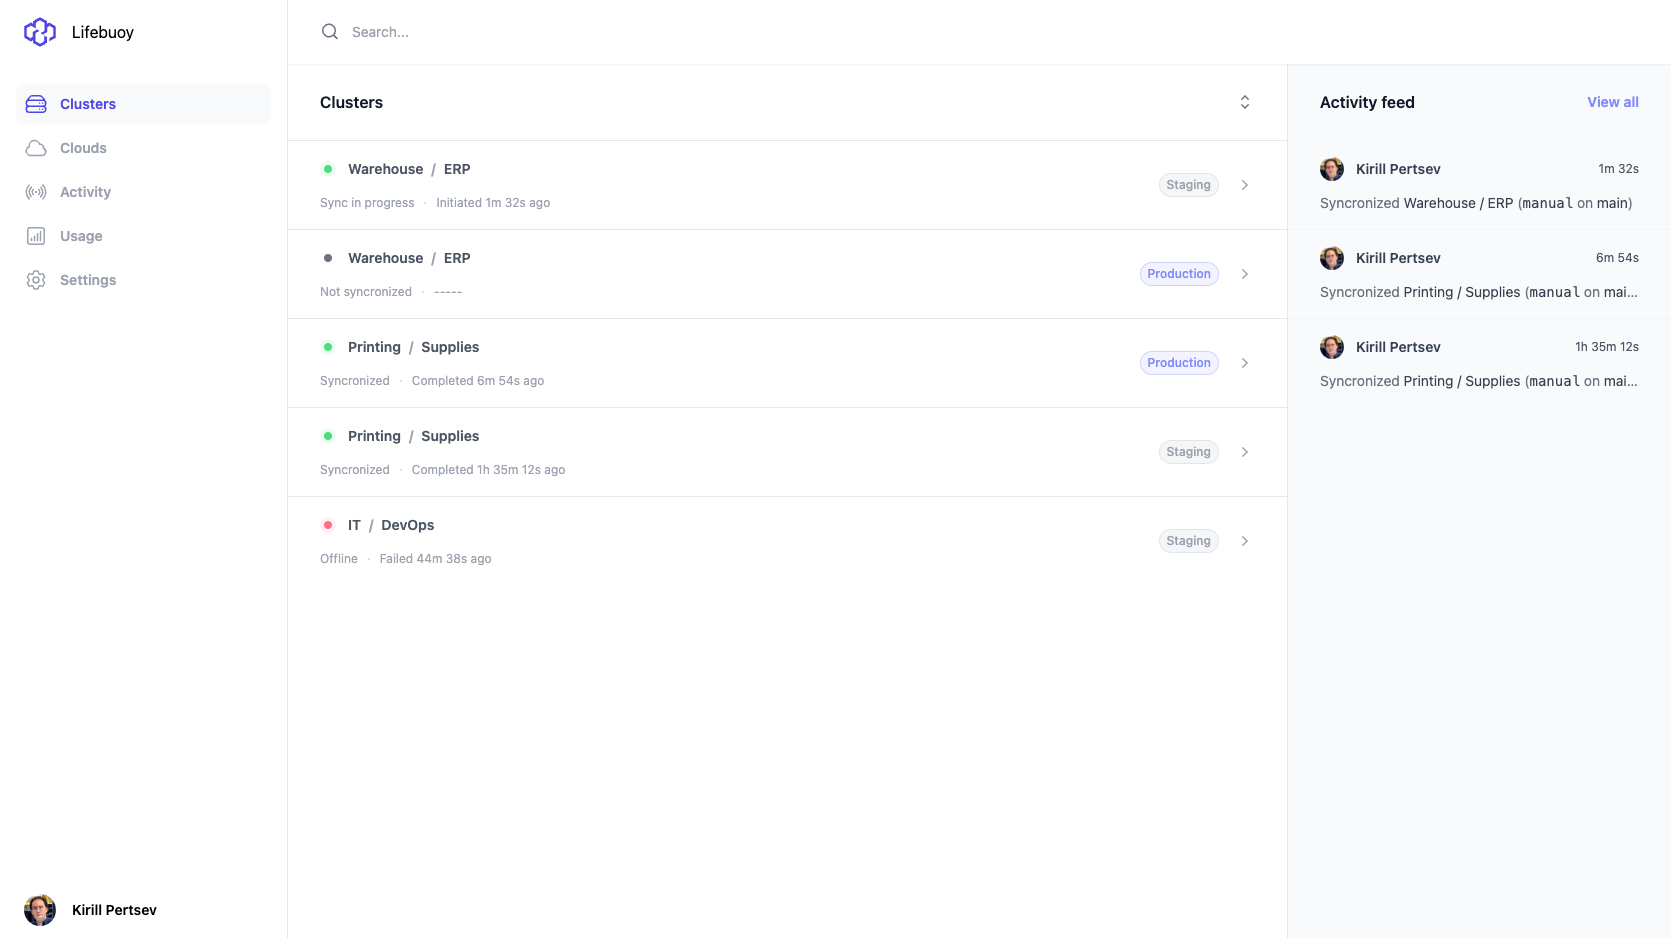Image resolution: width=1671 pixels, height=938 pixels.
Task: Click the Settings gear icon
Action: [36, 280]
